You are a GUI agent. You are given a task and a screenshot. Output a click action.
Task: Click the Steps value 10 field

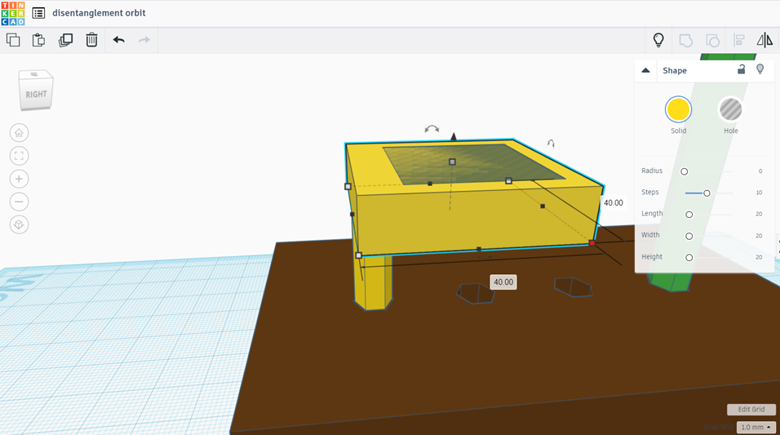pyautogui.click(x=759, y=193)
